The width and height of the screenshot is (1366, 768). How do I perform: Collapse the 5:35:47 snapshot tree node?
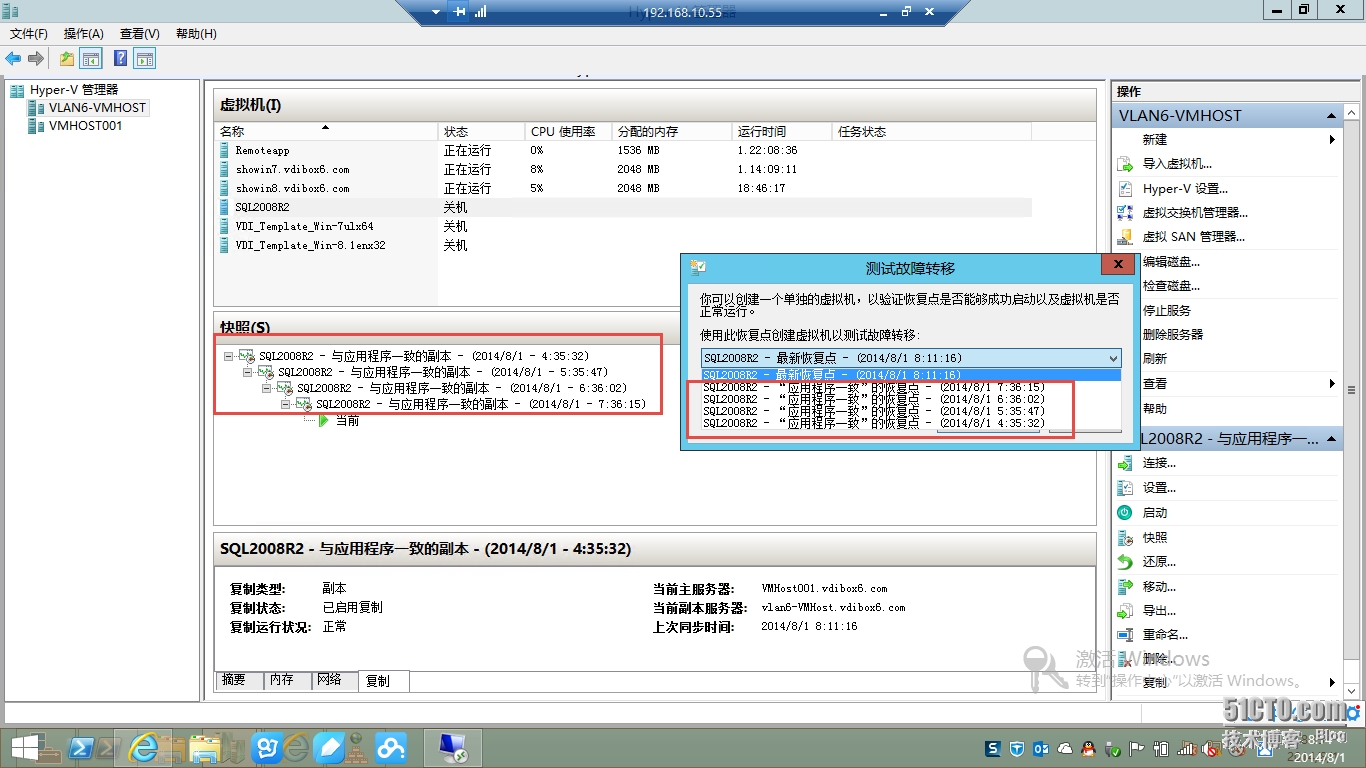(248, 372)
